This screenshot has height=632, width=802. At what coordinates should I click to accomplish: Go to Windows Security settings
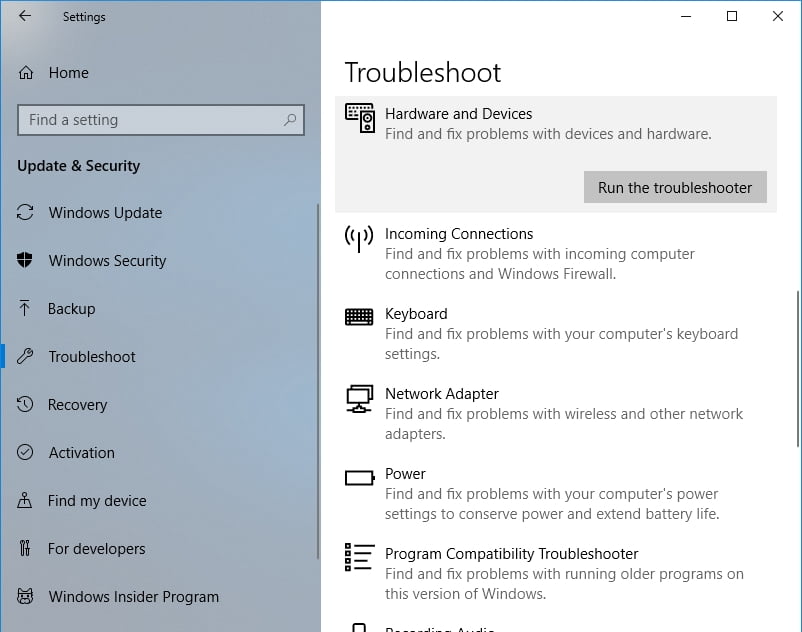(x=107, y=261)
